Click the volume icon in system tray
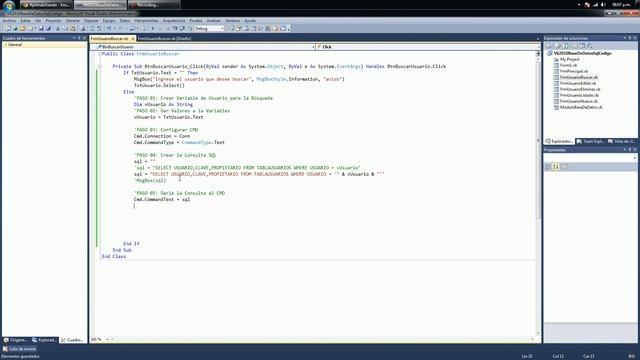The image size is (640, 360). [x=603, y=5]
